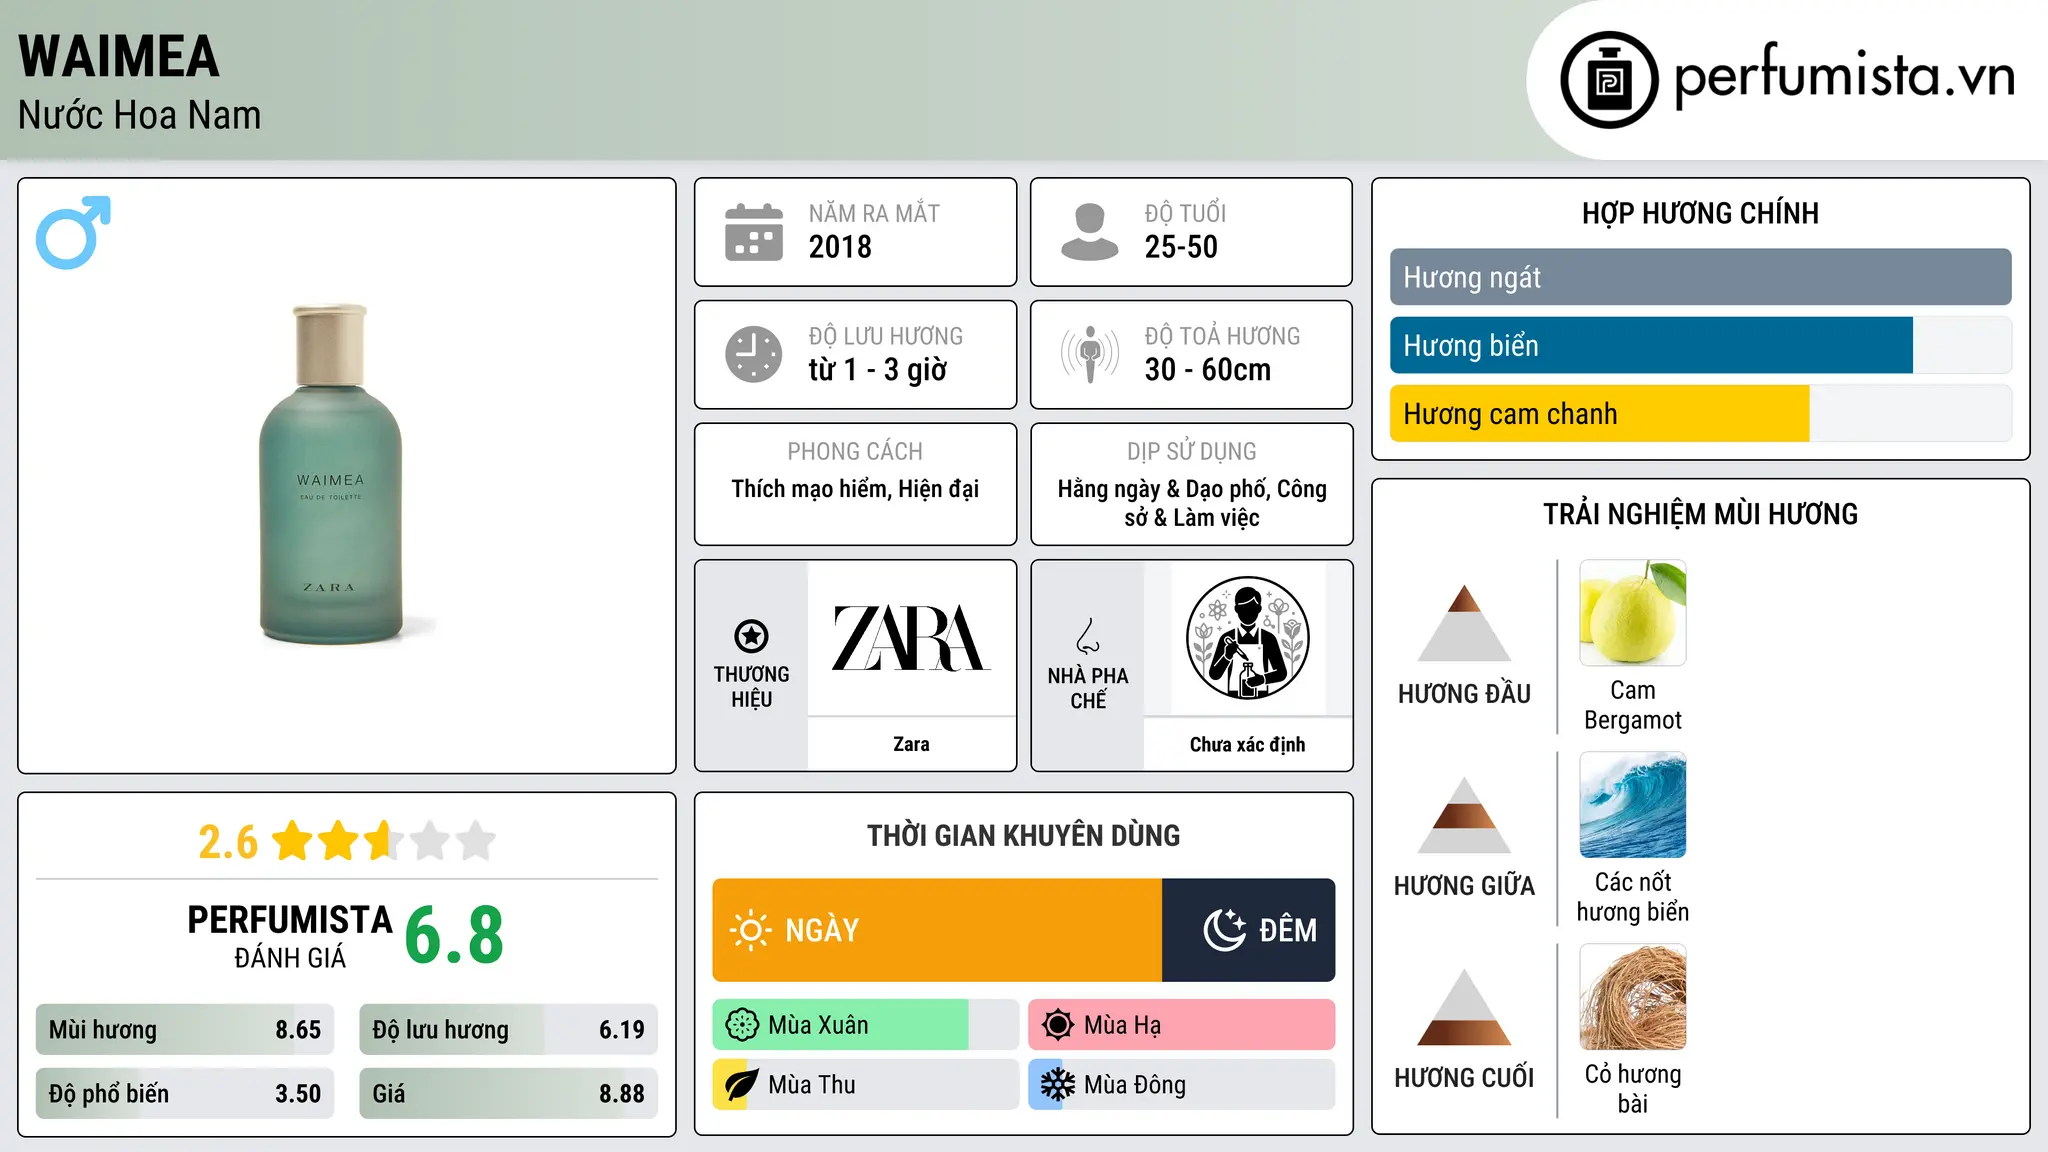
Task: Click the Mùa Thu season bar
Action: click(x=866, y=1085)
